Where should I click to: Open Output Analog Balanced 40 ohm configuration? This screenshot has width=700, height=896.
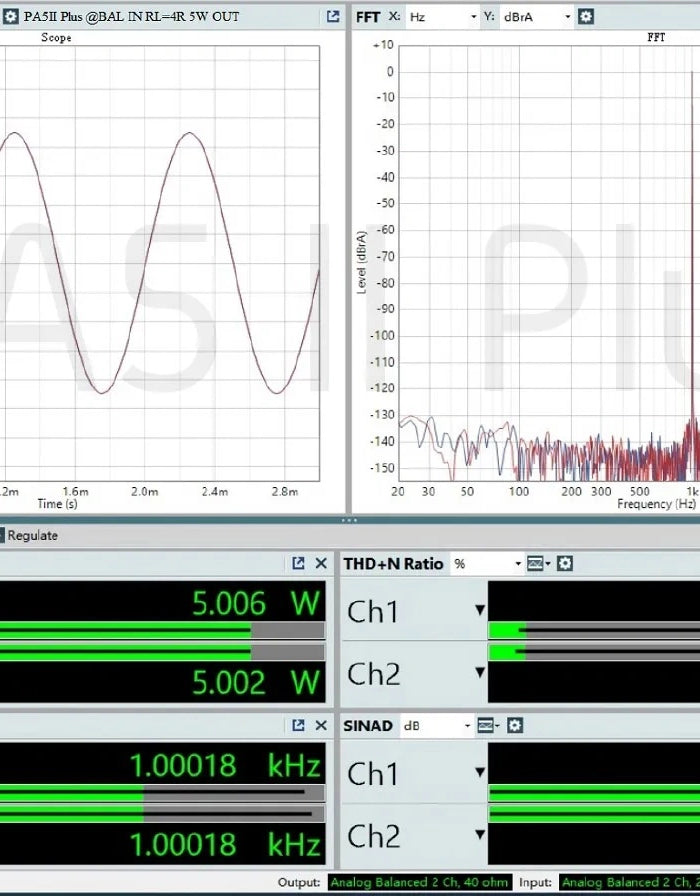(x=420, y=882)
